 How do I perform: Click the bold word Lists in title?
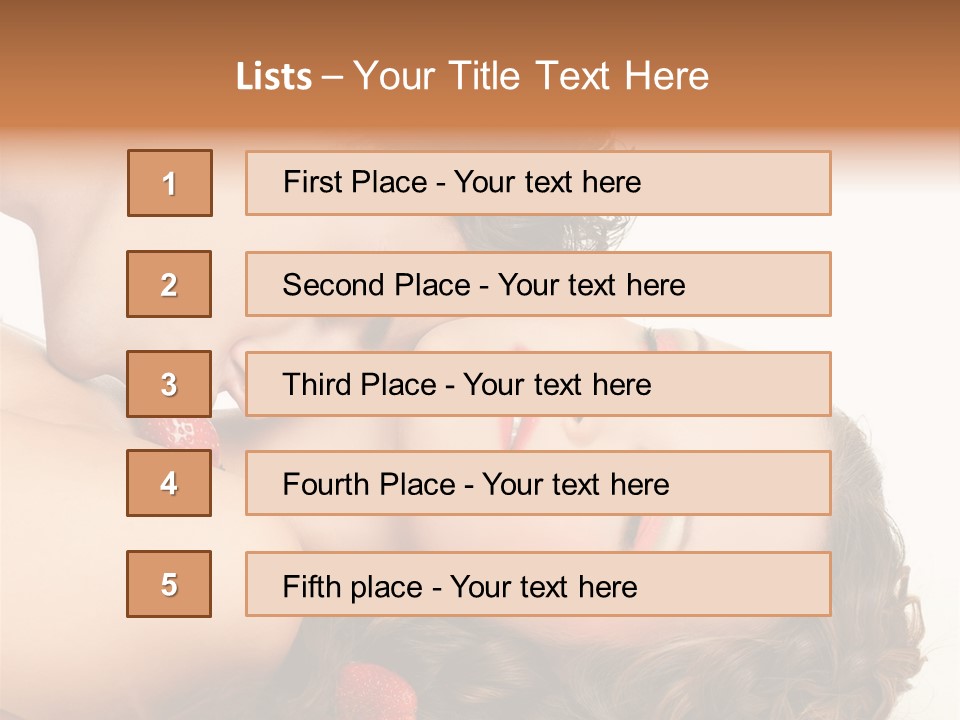[274, 76]
